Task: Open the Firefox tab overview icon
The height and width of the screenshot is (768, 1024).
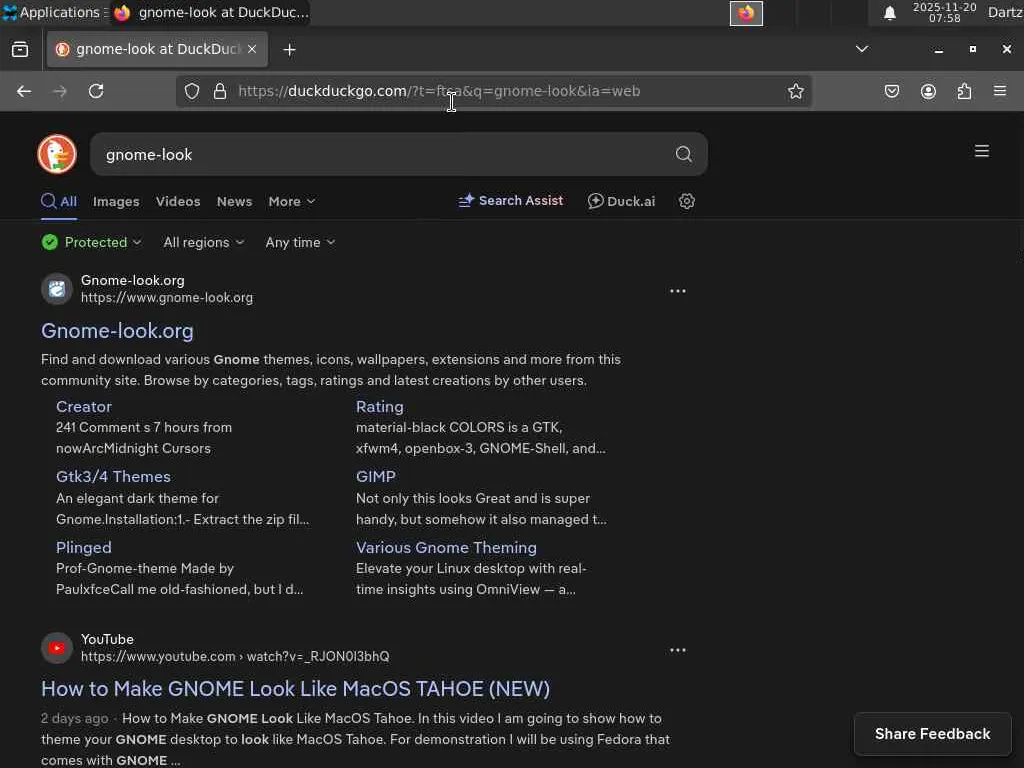Action: point(20,50)
